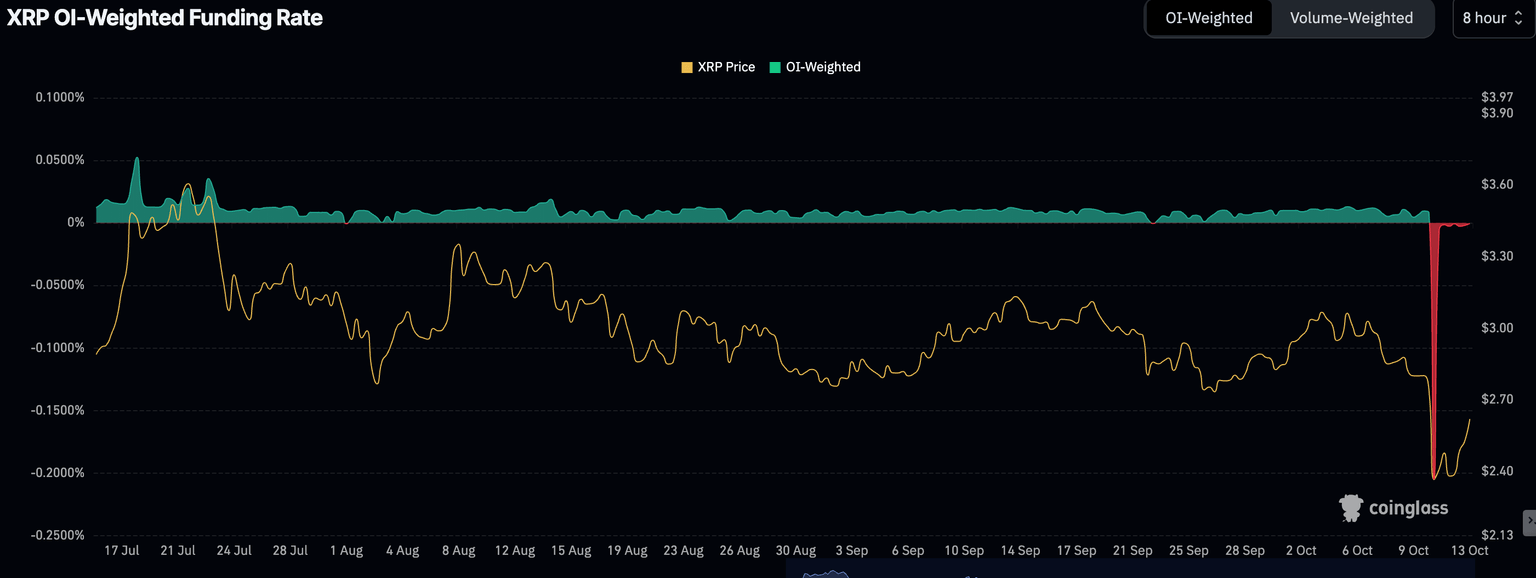The height and width of the screenshot is (578, 1536).
Task: Select the OI-Weighted tab at top
Action: (x=1208, y=18)
